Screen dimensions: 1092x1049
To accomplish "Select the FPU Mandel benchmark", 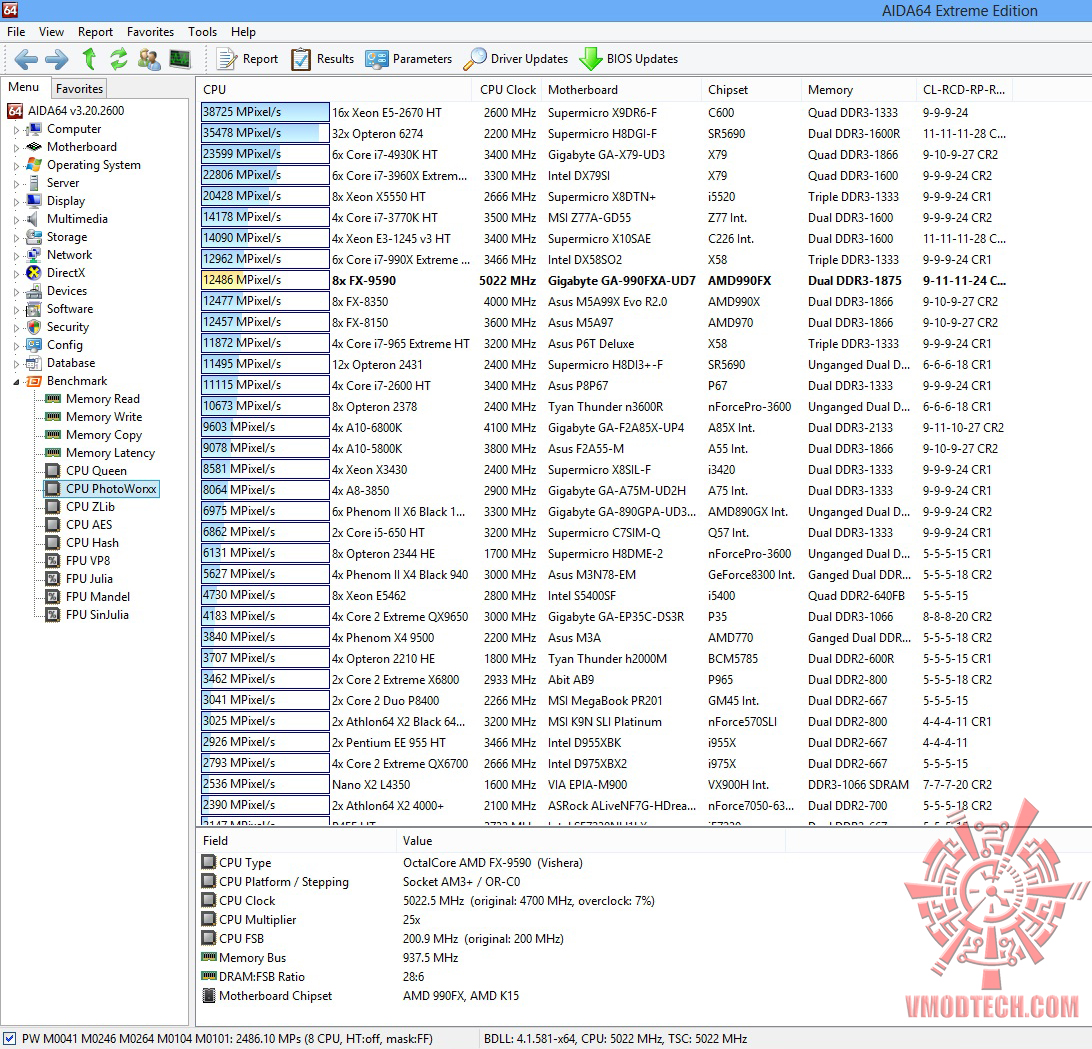I will tap(98, 597).
